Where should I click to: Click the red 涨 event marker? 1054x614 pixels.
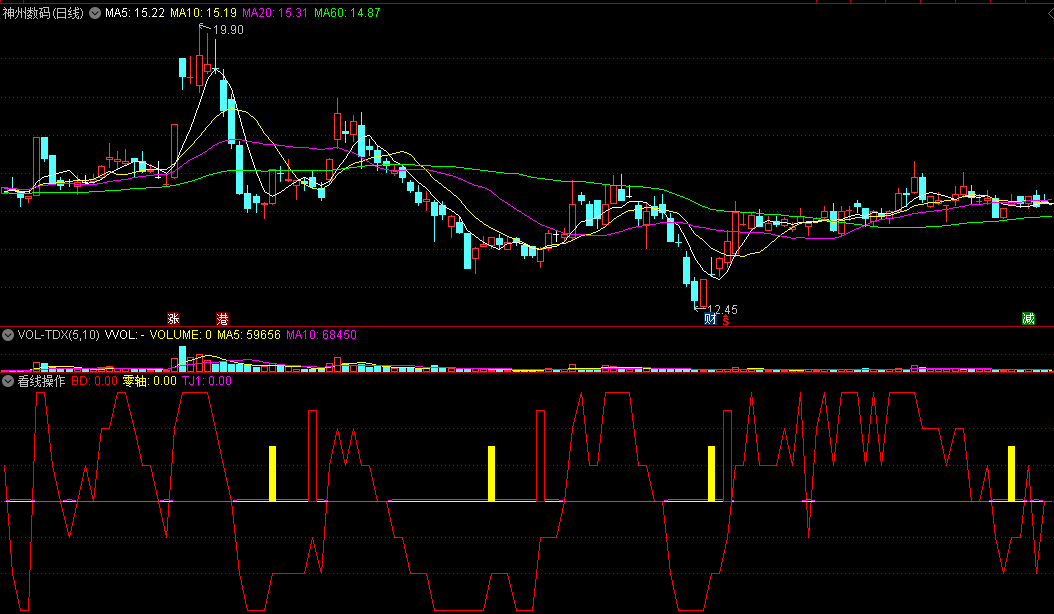click(x=173, y=319)
